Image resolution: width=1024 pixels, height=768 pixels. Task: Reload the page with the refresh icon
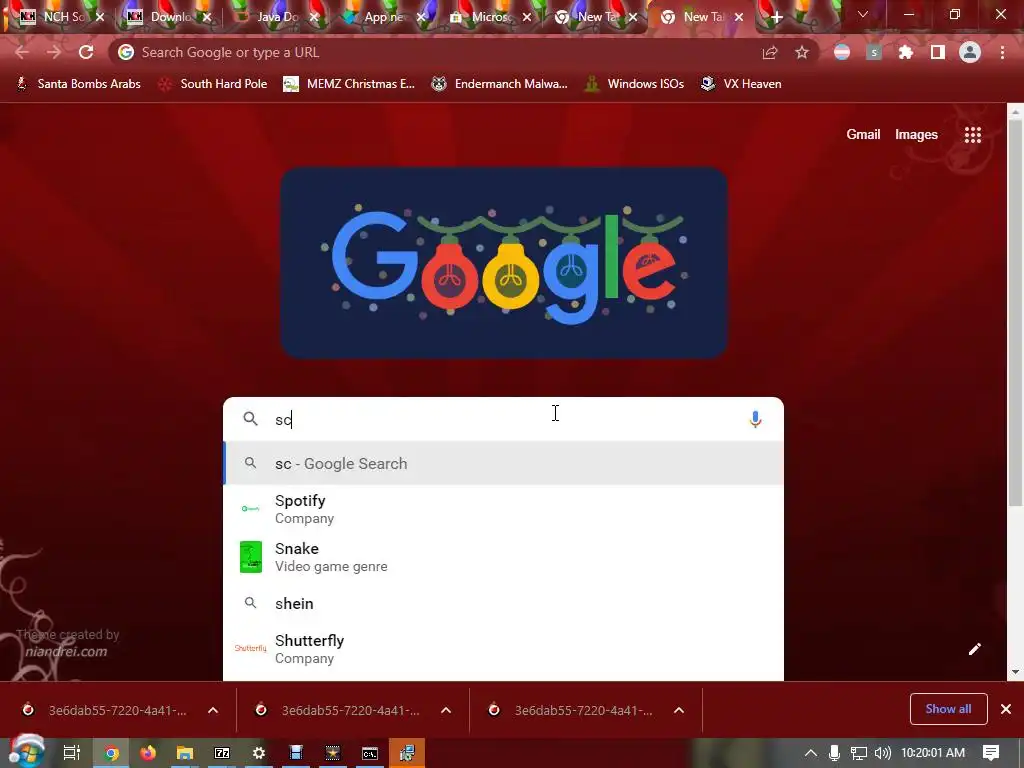point(86,52)
